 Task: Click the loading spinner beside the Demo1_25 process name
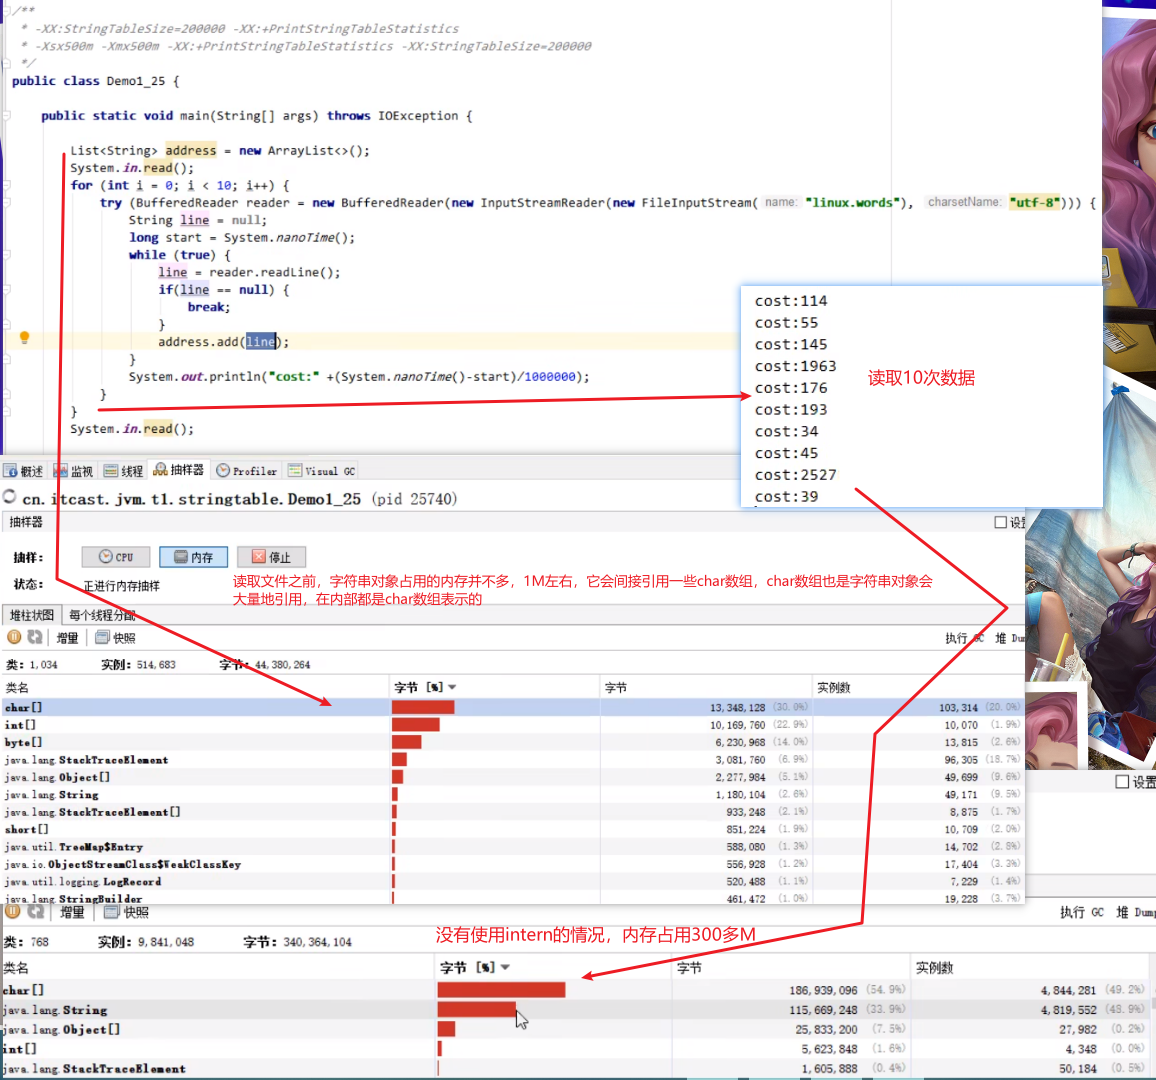(10, 497)
